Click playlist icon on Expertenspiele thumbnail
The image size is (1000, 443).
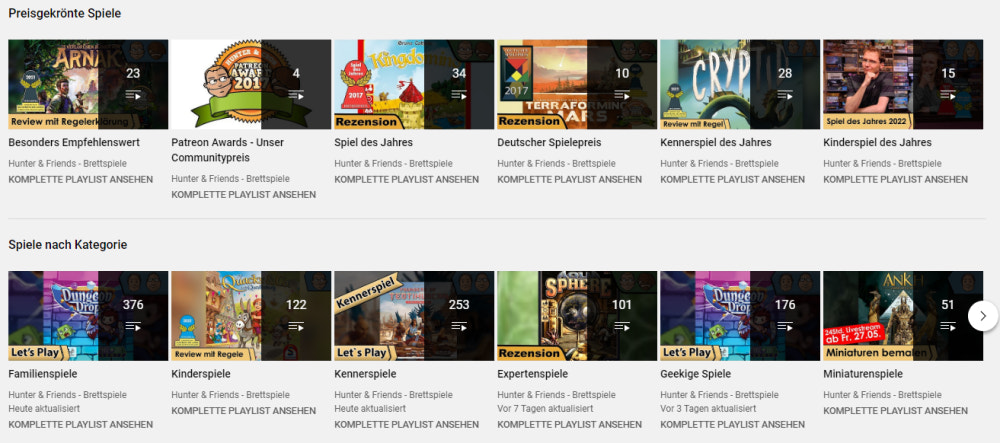tap(622, 326)
